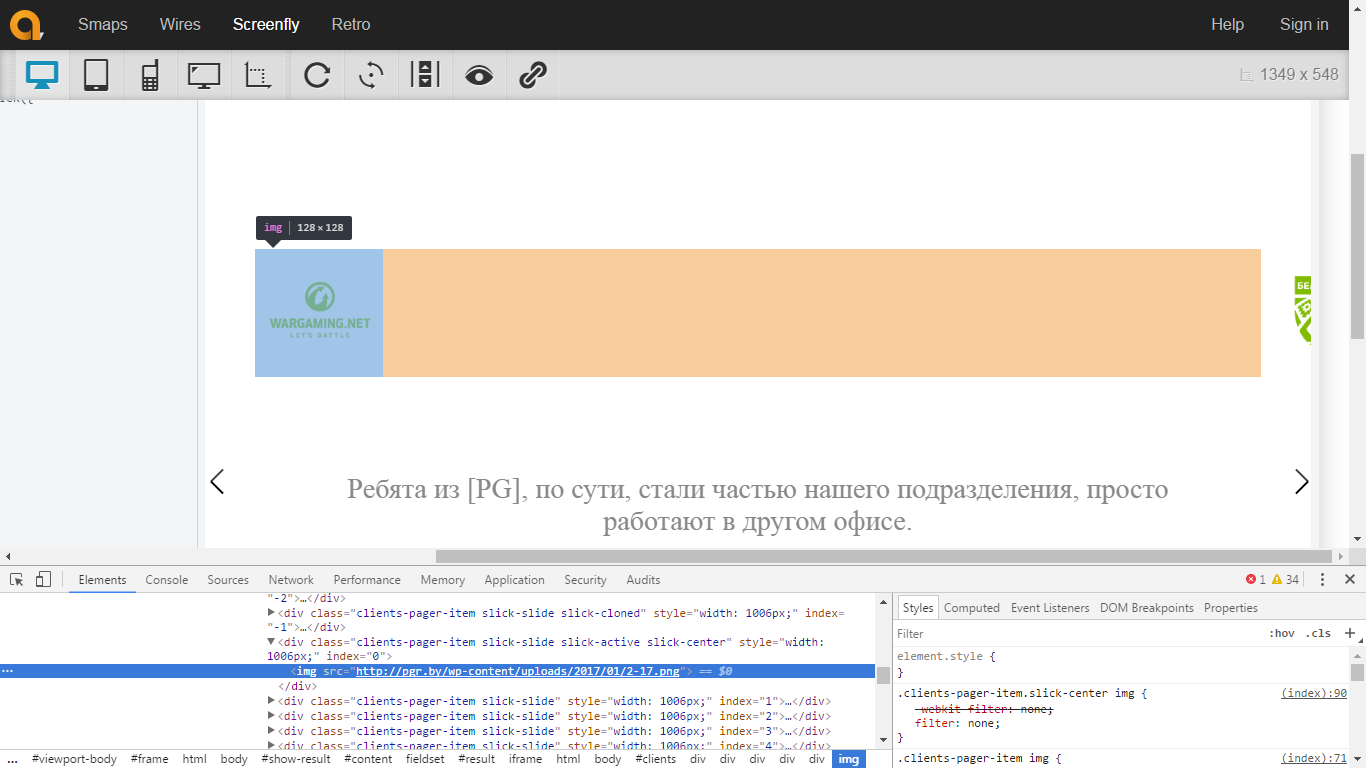Click the #viewport-body breadcrumb
The height and width of the screenshot is (768, 1366).
point(74,759)
